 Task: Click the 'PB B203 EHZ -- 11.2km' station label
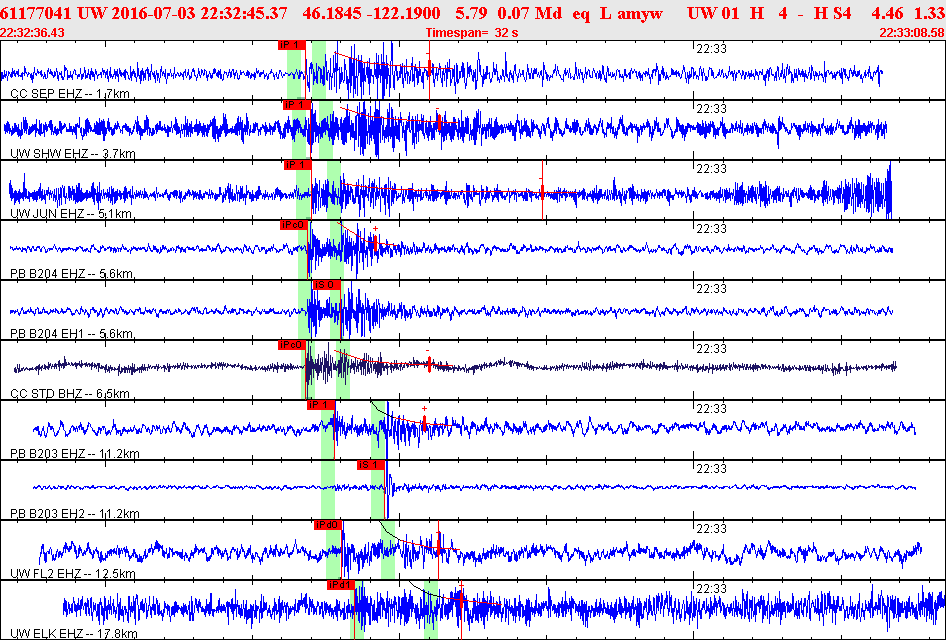[x=75, y=454]
